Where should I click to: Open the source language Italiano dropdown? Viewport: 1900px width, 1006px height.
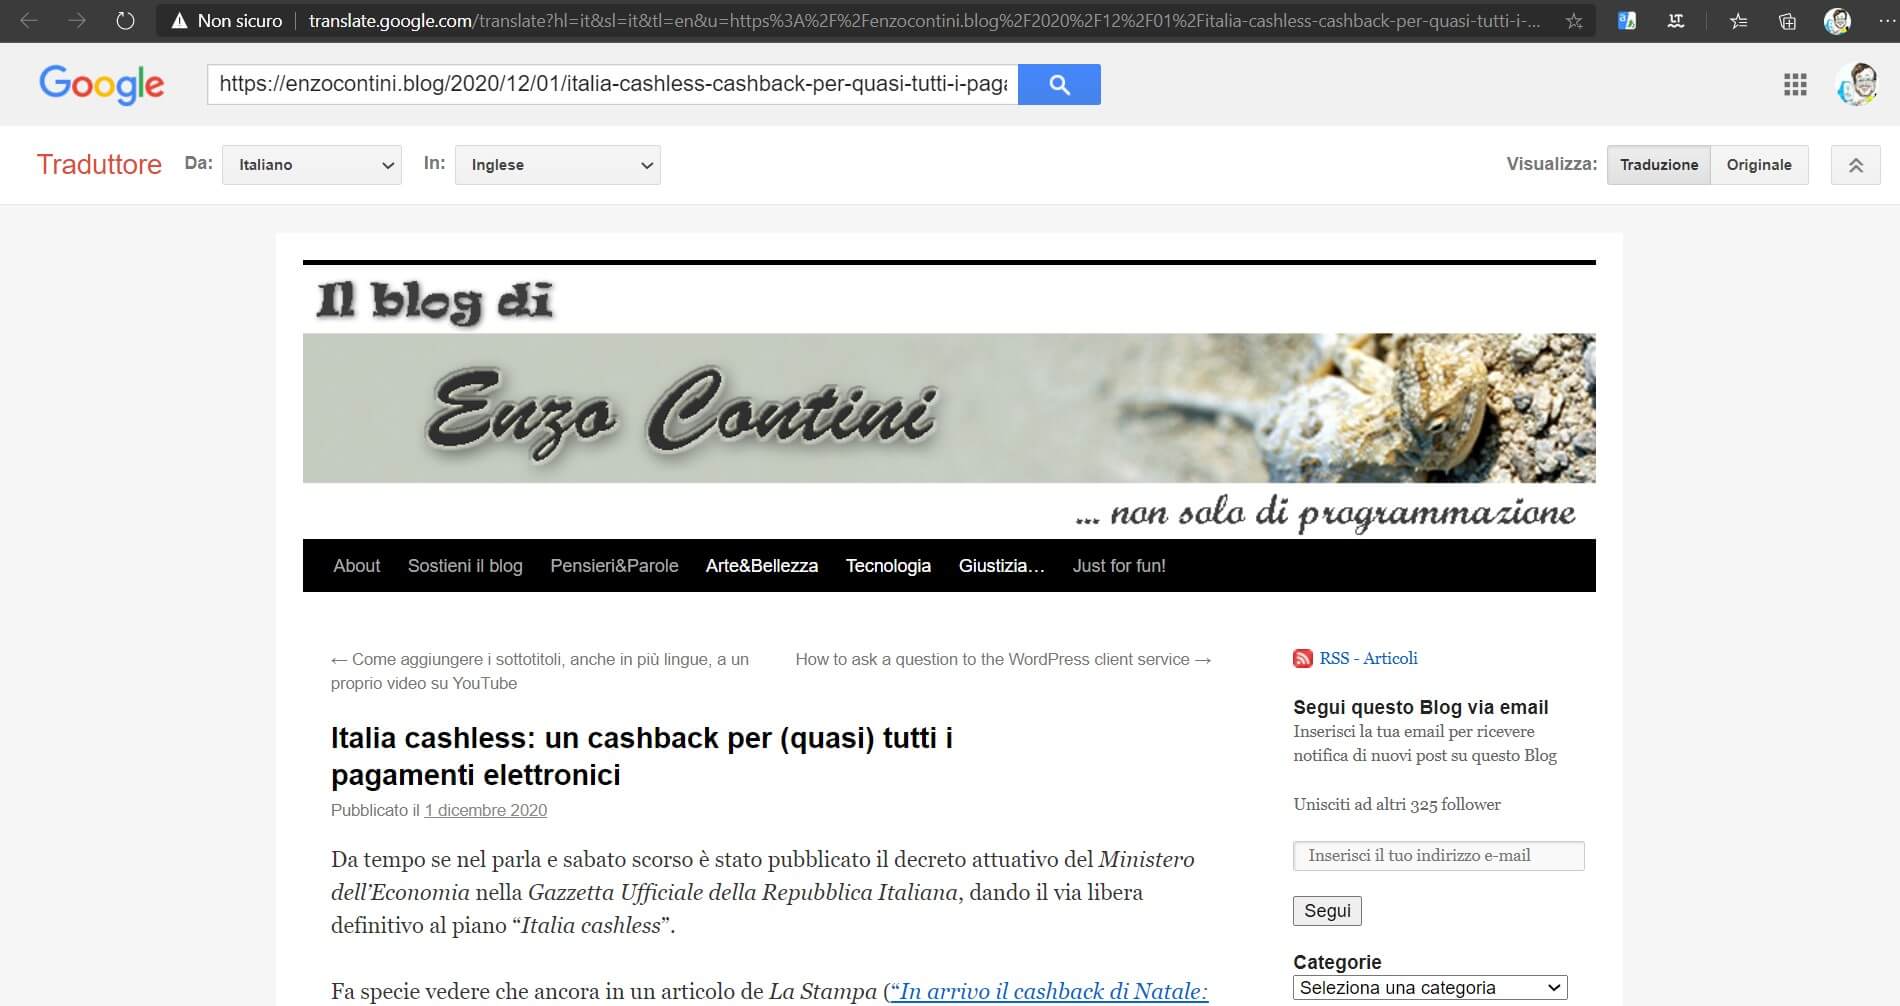tap(312, 165)
